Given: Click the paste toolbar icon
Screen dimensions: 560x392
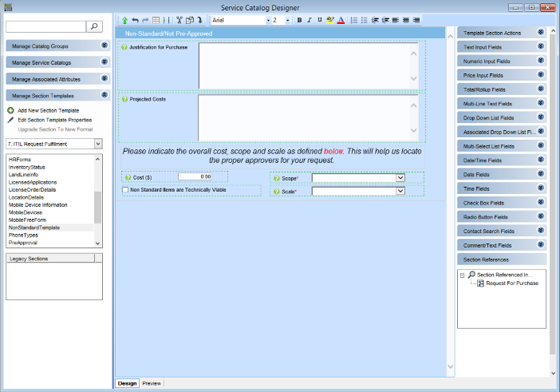Looking at the screenshot, I should pyautogui.click(x=200, y=20).
